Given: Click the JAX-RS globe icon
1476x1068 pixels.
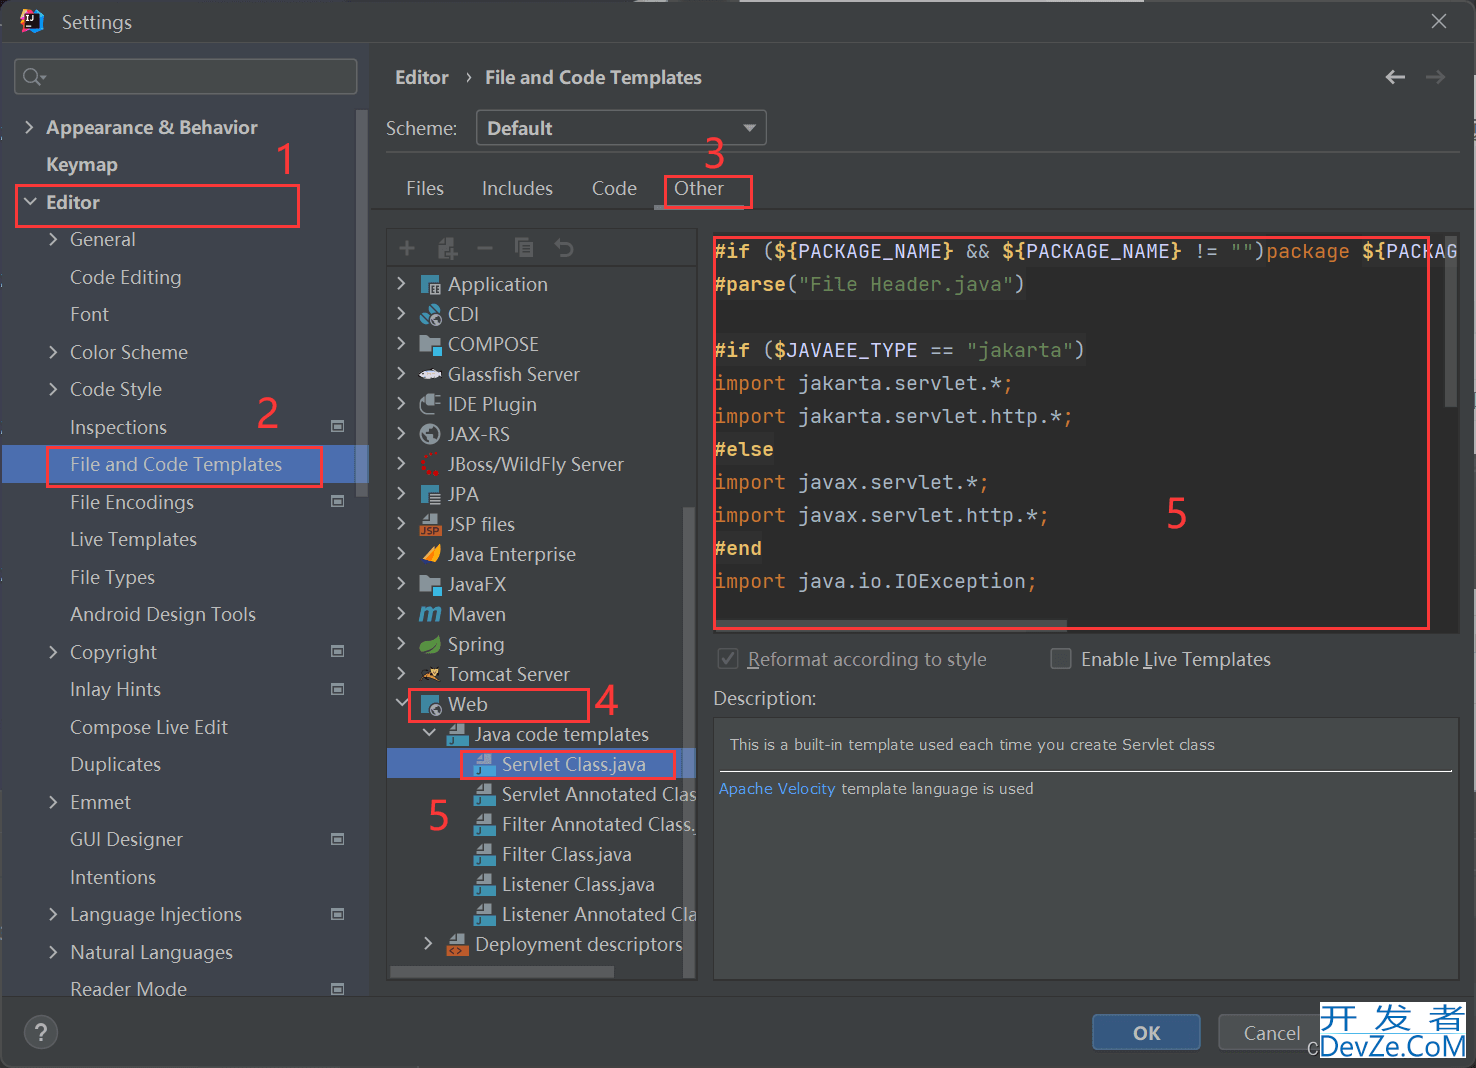Looking at the screenshot, I should point(430,435).
